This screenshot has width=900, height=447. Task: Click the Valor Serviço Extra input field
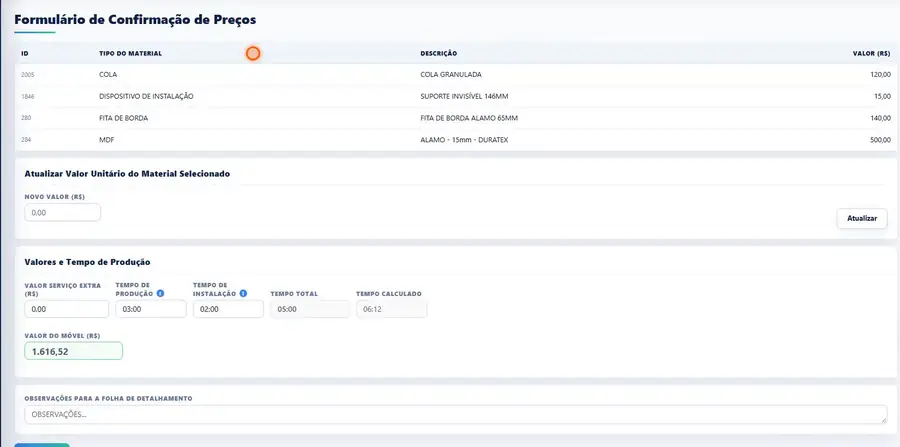[67, 309]
